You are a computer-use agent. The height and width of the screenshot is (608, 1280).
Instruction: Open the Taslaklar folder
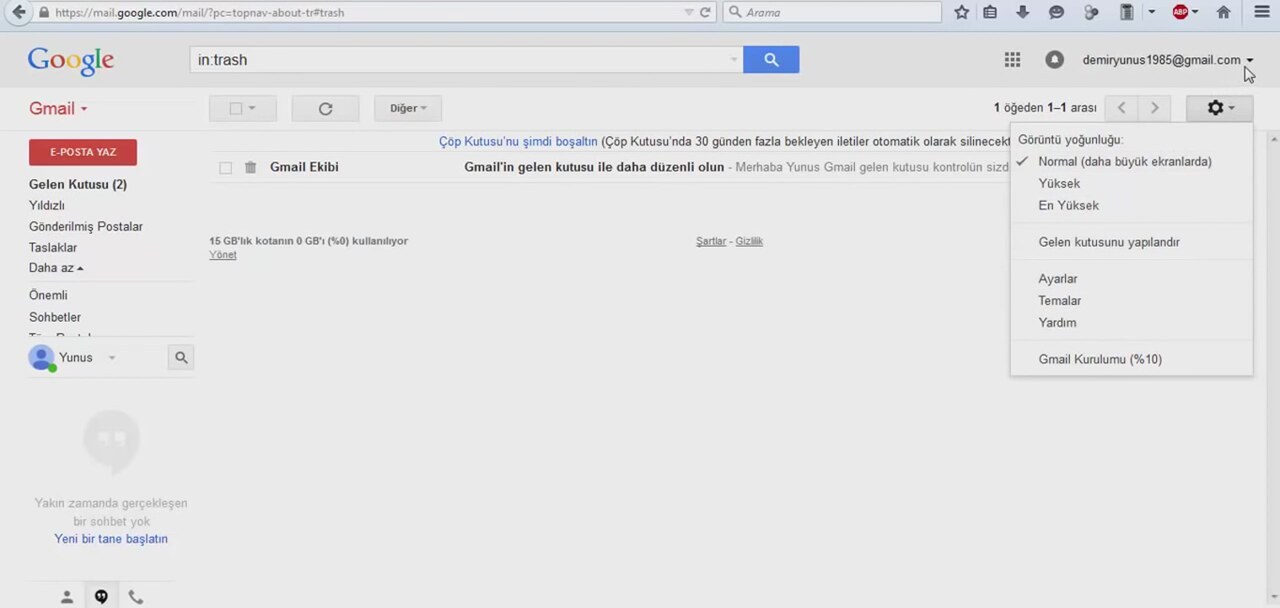click(x=53, y=248)
